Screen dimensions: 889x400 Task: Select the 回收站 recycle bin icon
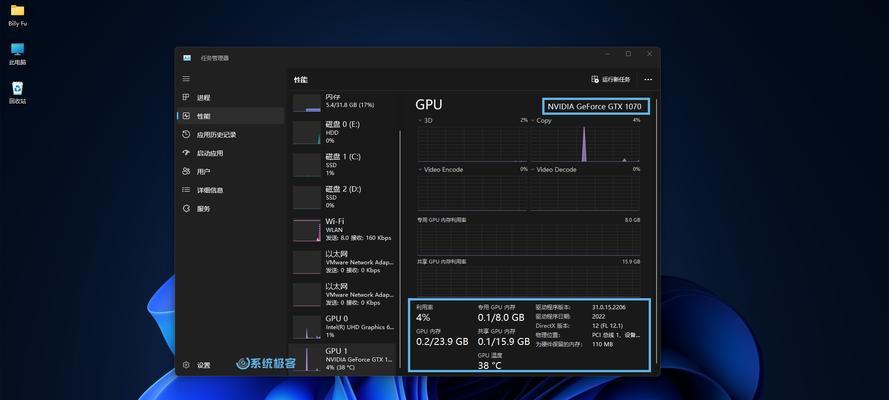click(18, 92)
